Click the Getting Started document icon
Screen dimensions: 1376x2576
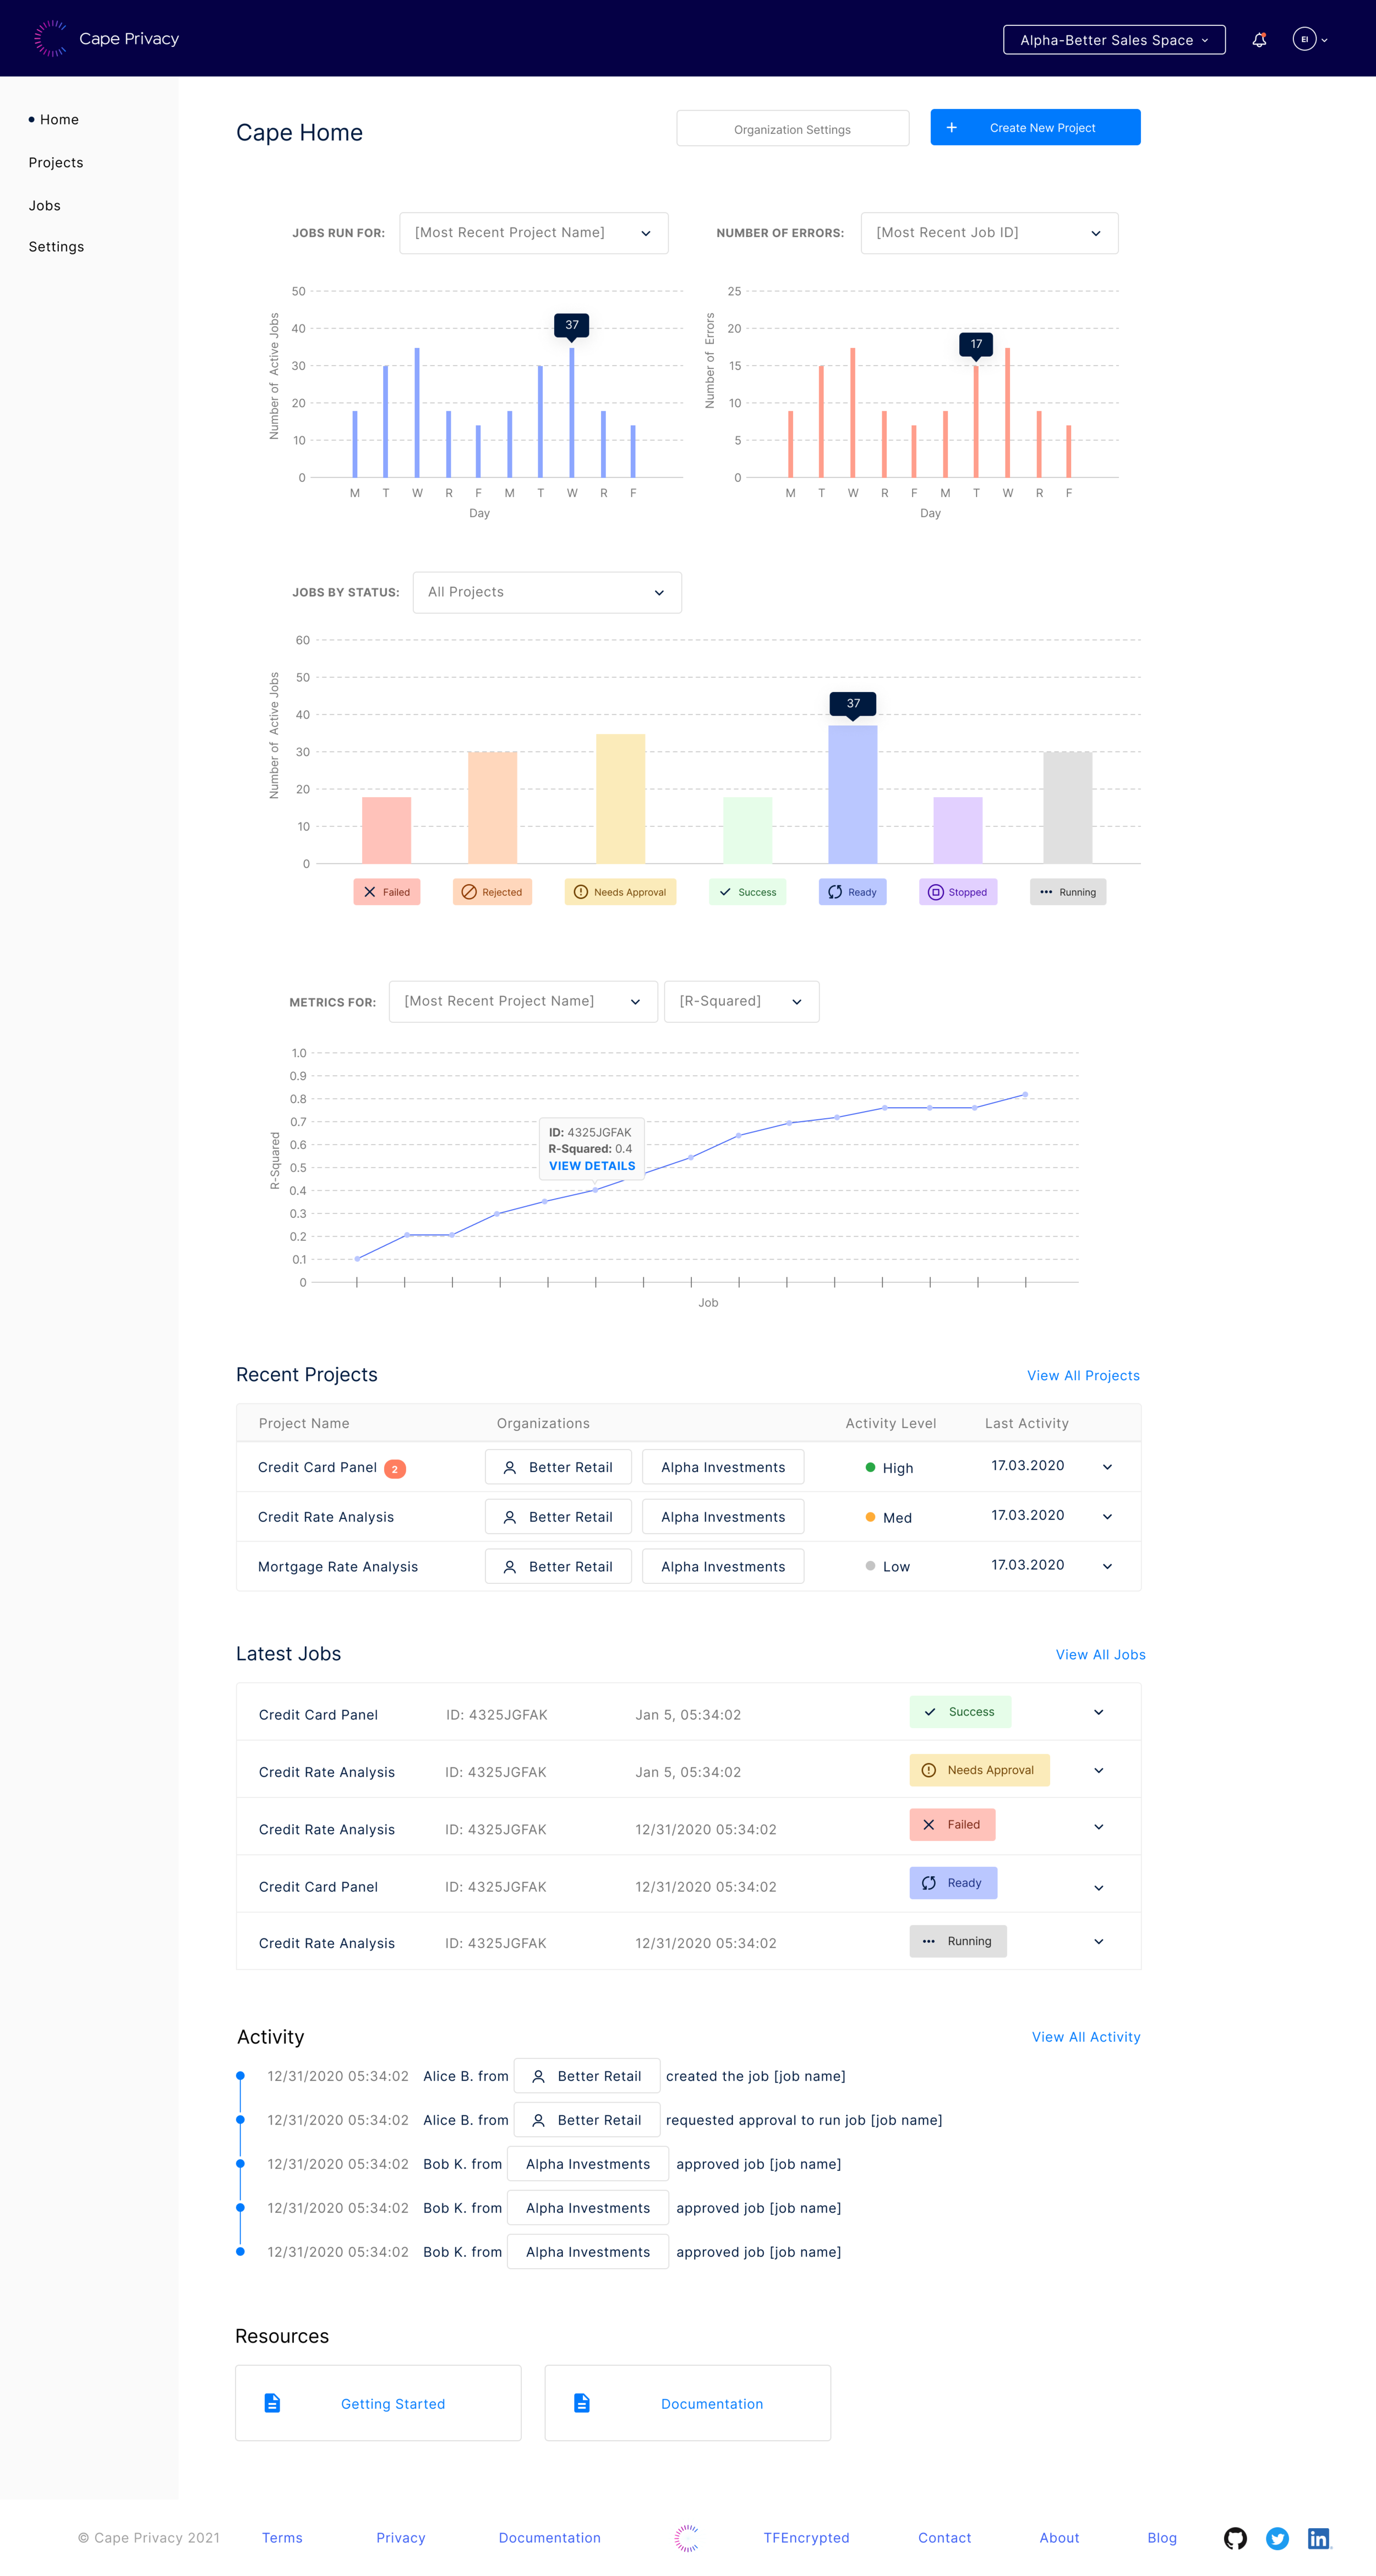click(272, 2403)
